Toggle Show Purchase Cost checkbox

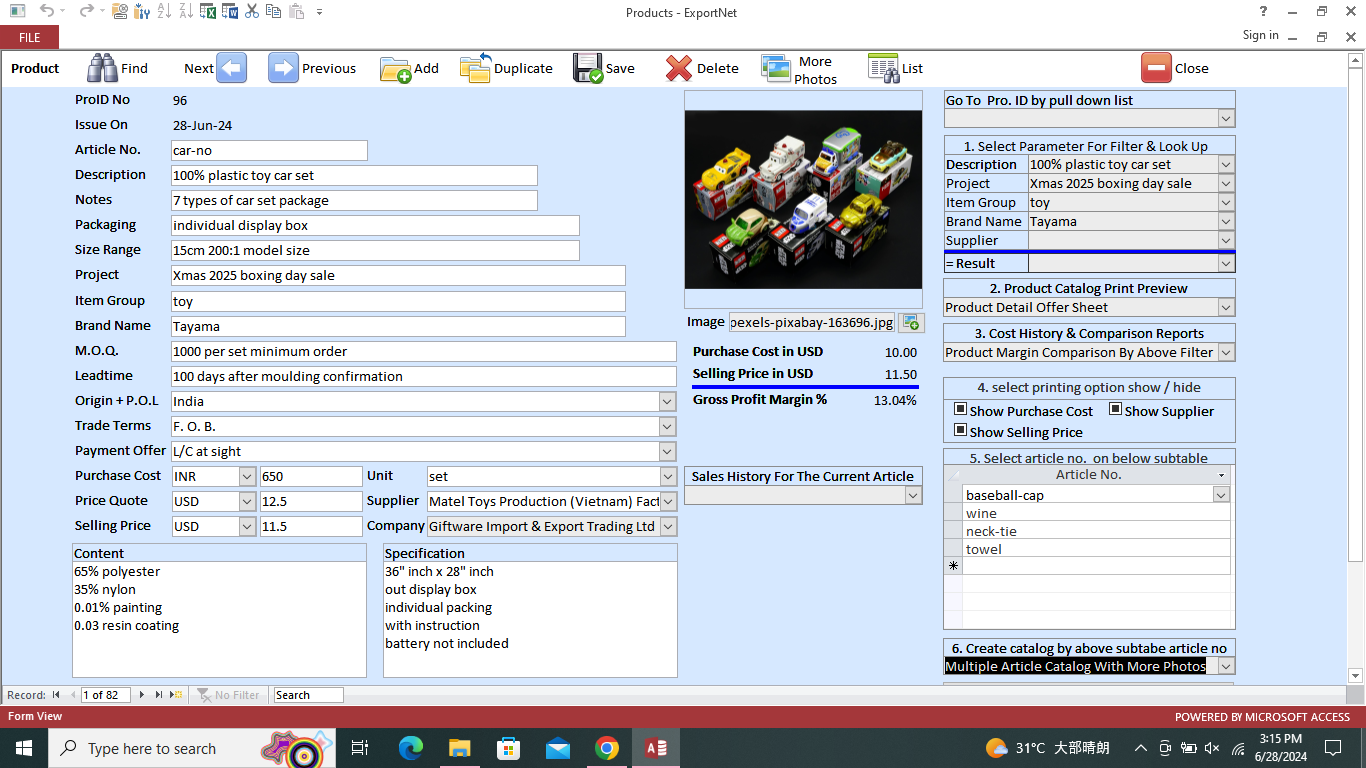click(x=960, y=409)
